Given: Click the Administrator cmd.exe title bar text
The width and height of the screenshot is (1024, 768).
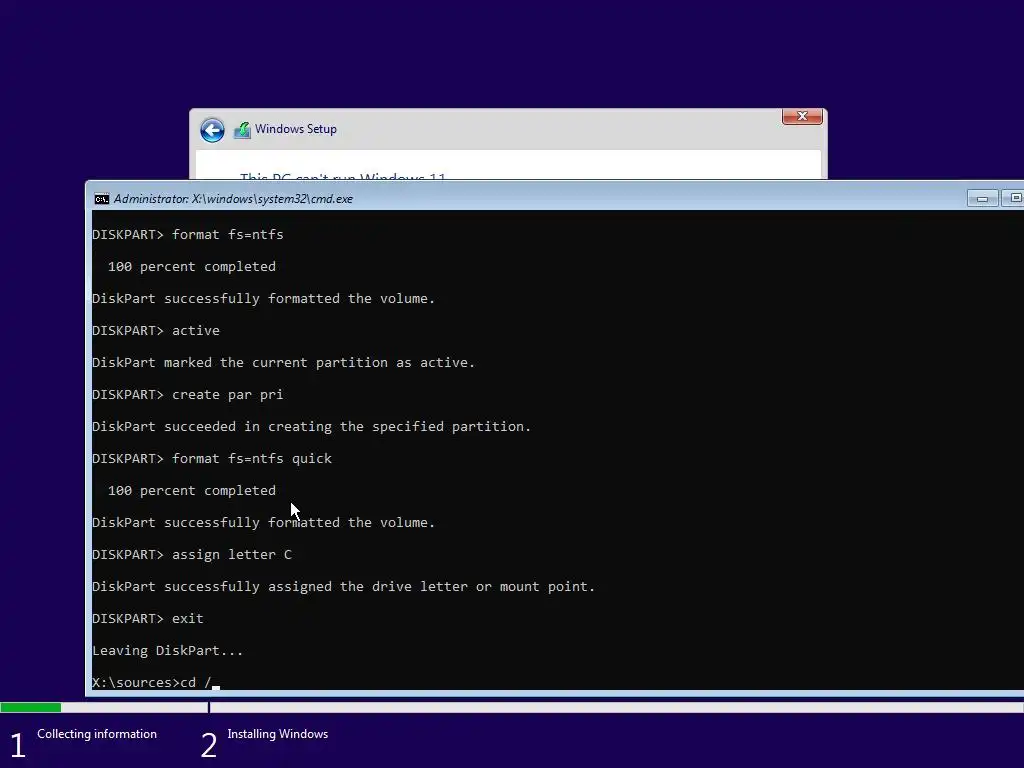Looking at the screenshot, I should point(233,199).
